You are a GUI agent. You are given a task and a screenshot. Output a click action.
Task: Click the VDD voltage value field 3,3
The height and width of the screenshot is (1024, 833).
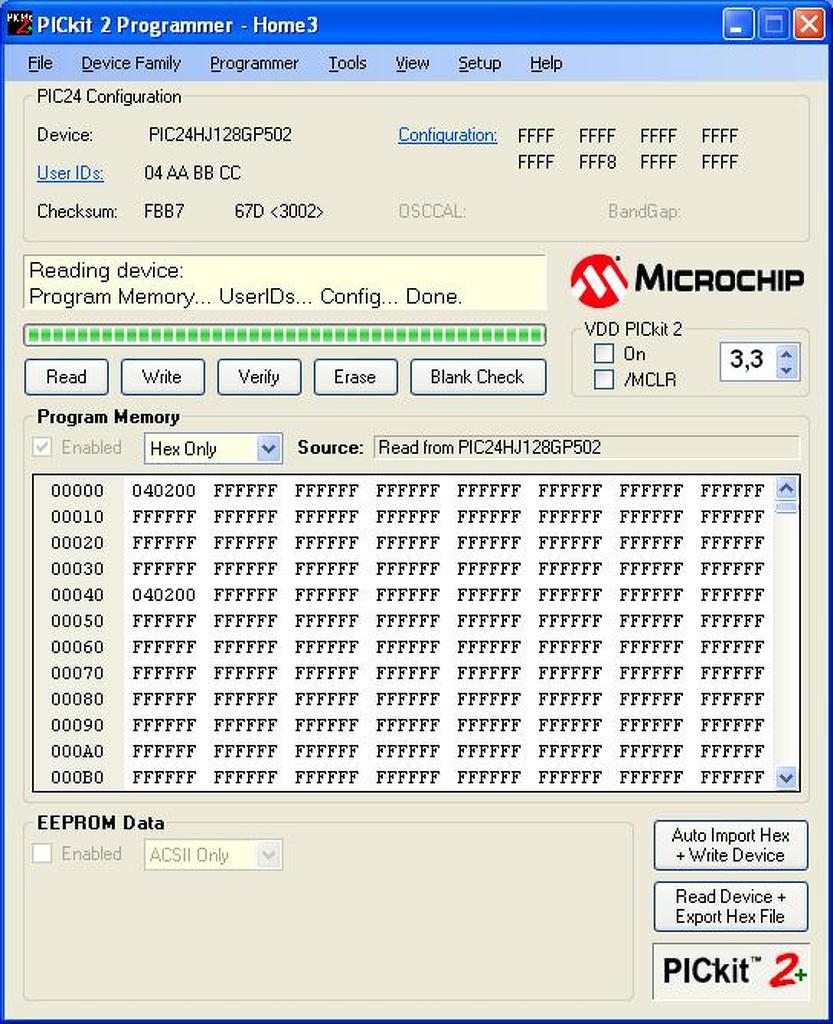[748, 360]
